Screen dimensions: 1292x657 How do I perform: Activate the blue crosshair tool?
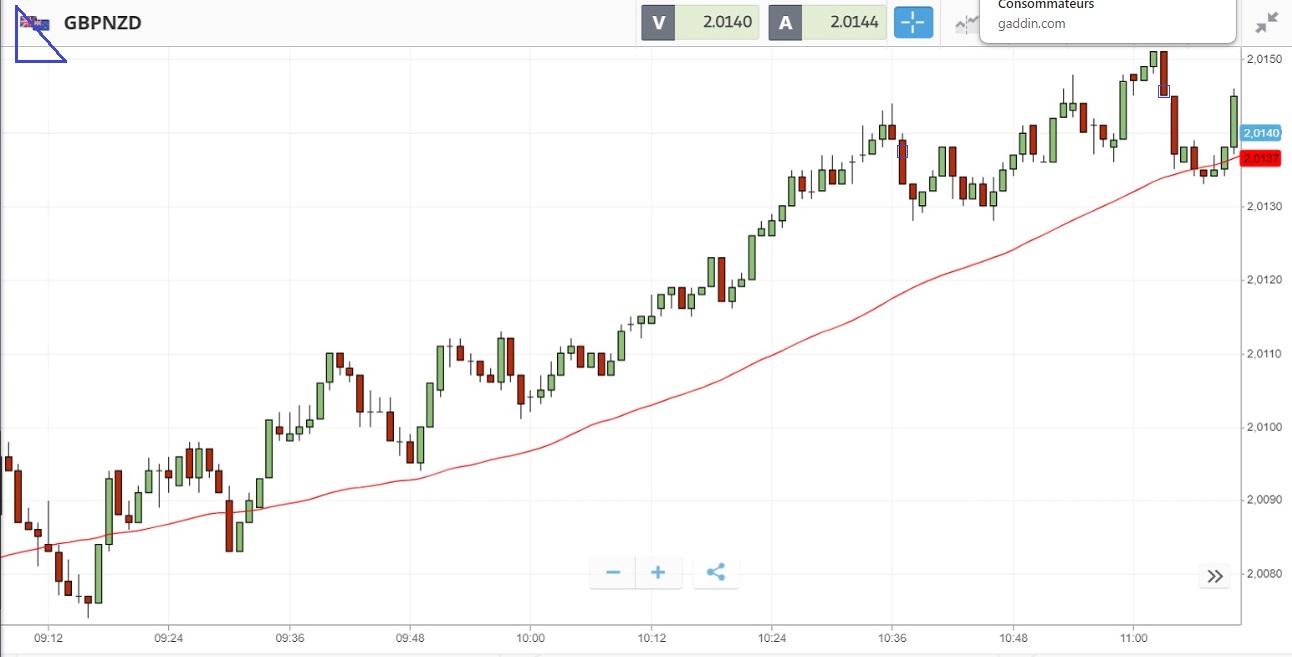913,22
